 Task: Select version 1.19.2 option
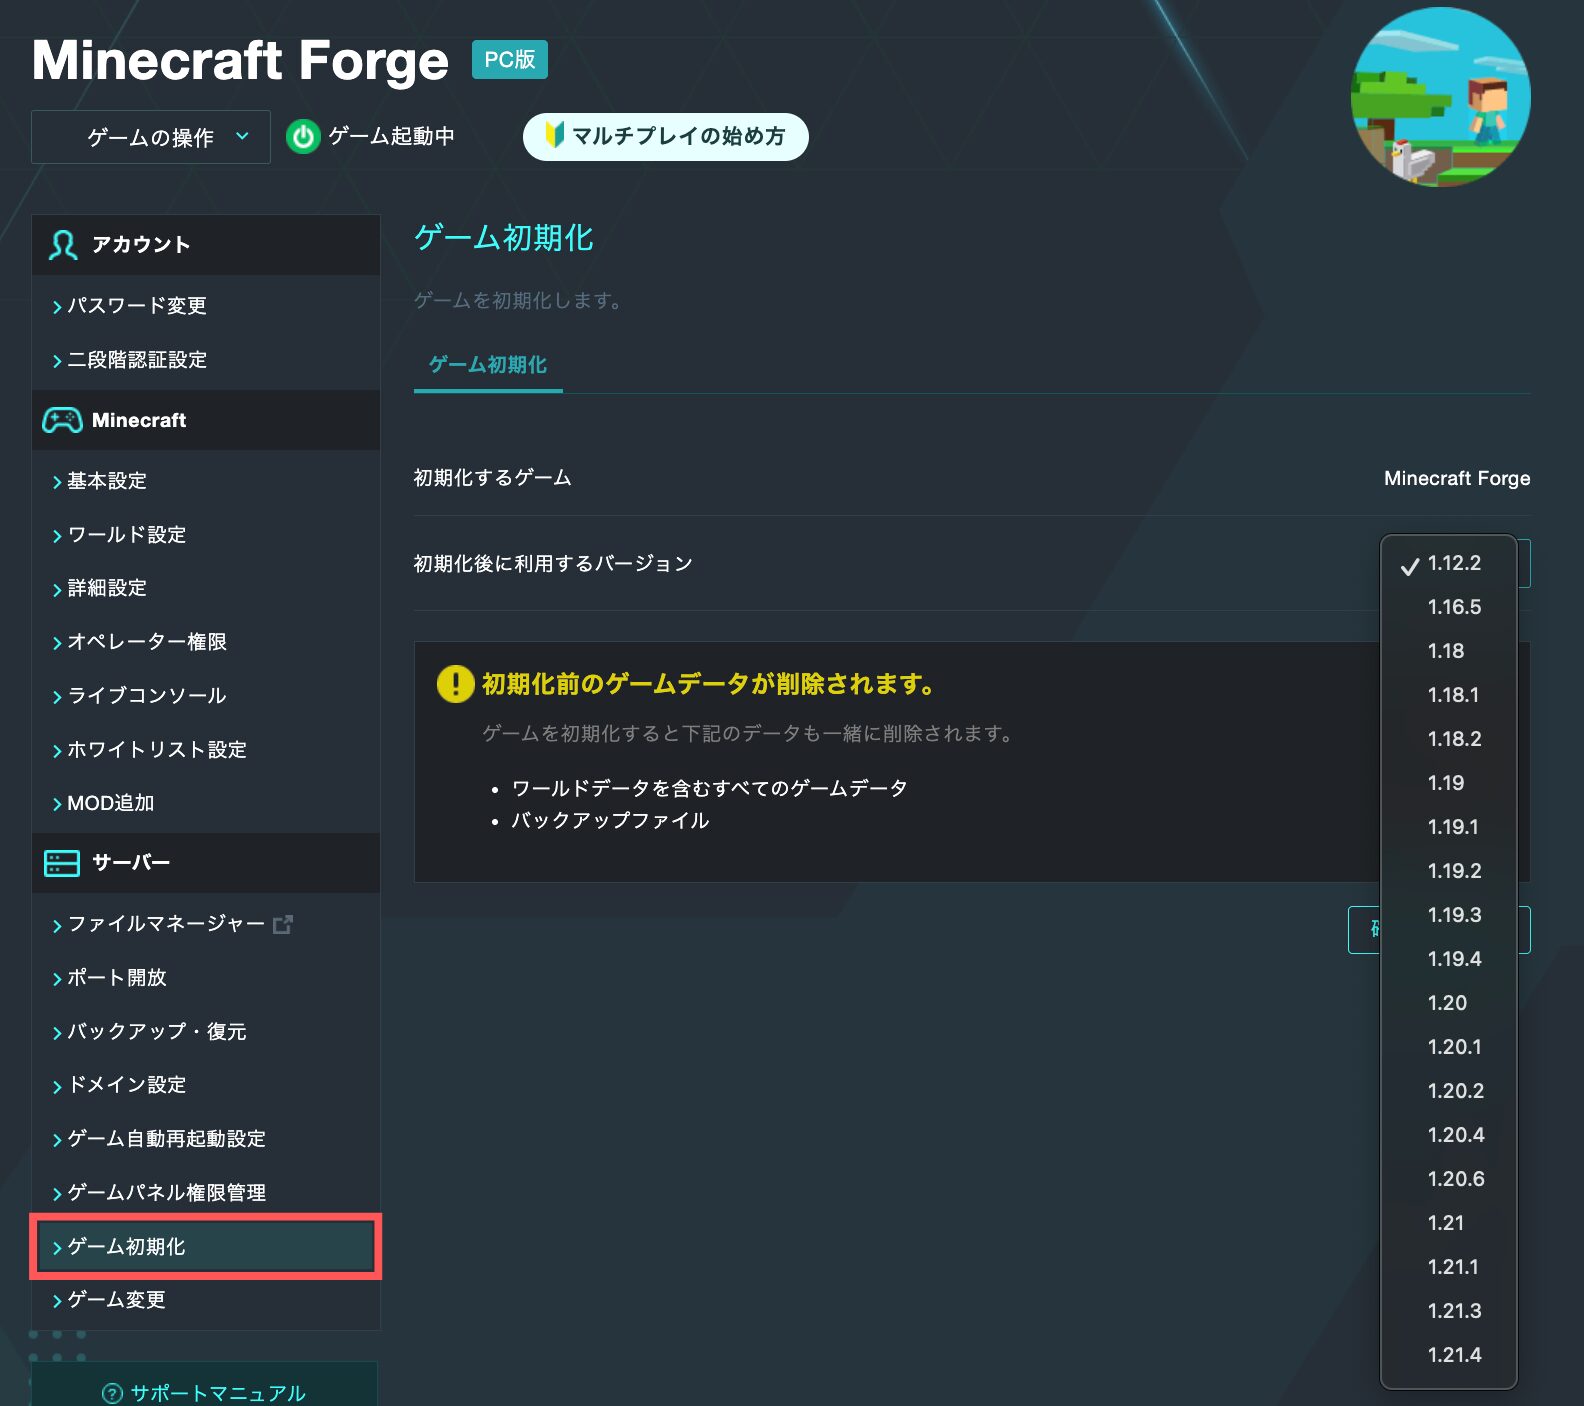(x=1449, y=871)
